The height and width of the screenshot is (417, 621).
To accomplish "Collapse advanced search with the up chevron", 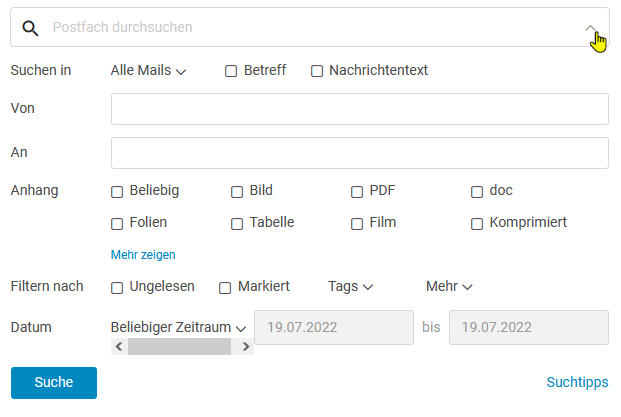I will (590, 28).
